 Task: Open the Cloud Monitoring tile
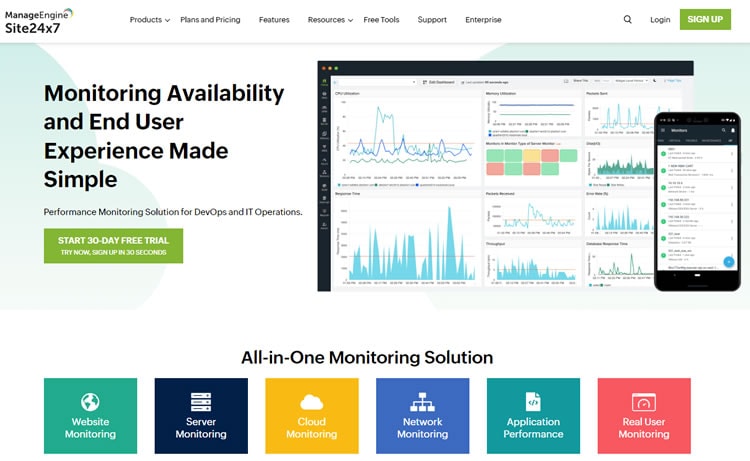[312, 416]
